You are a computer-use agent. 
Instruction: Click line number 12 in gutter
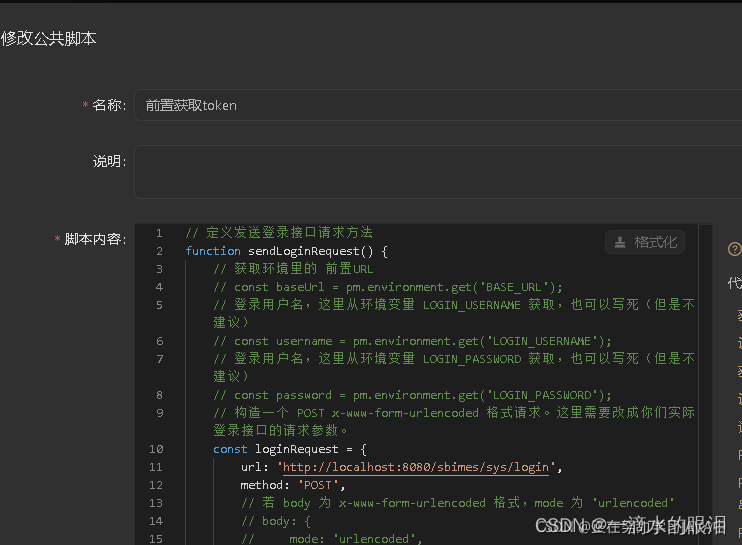click(156, 485)
